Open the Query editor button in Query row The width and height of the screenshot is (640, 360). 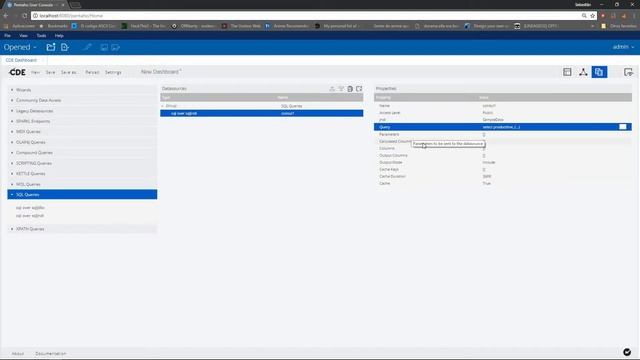click(x=622, y=127)
